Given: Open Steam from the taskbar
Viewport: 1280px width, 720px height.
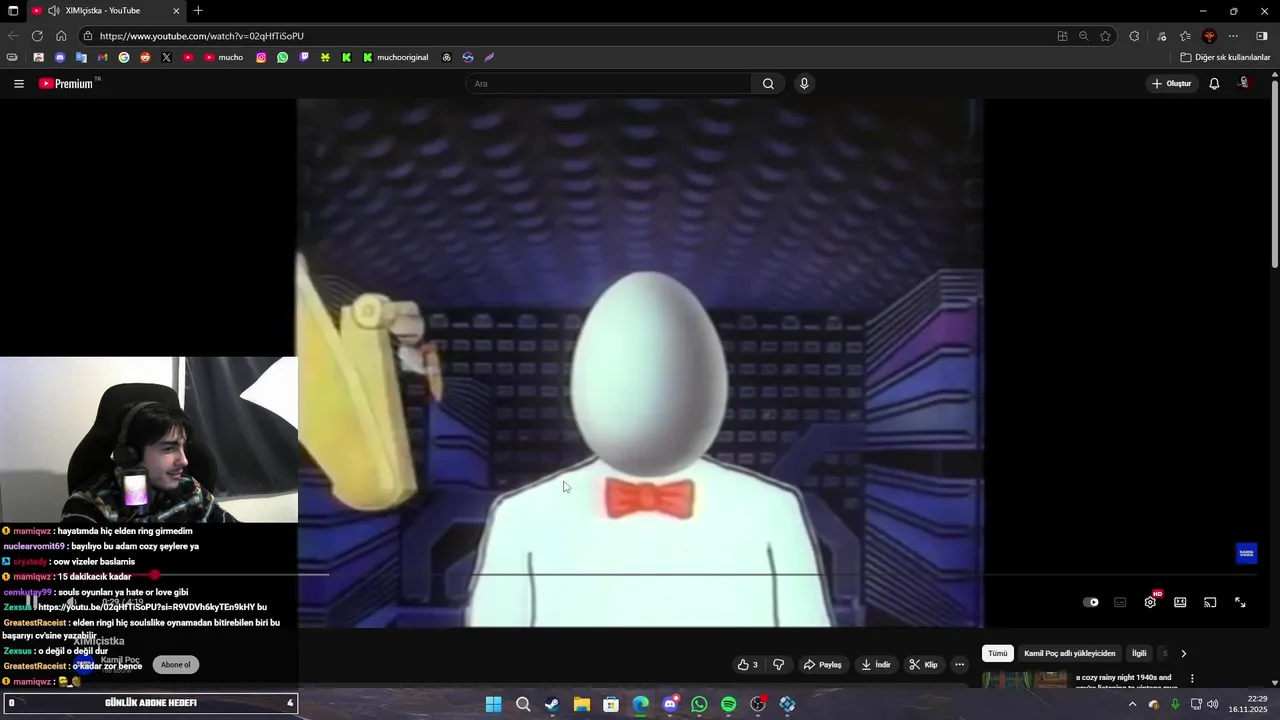Looking at the screenshot, I should point(552,705).
